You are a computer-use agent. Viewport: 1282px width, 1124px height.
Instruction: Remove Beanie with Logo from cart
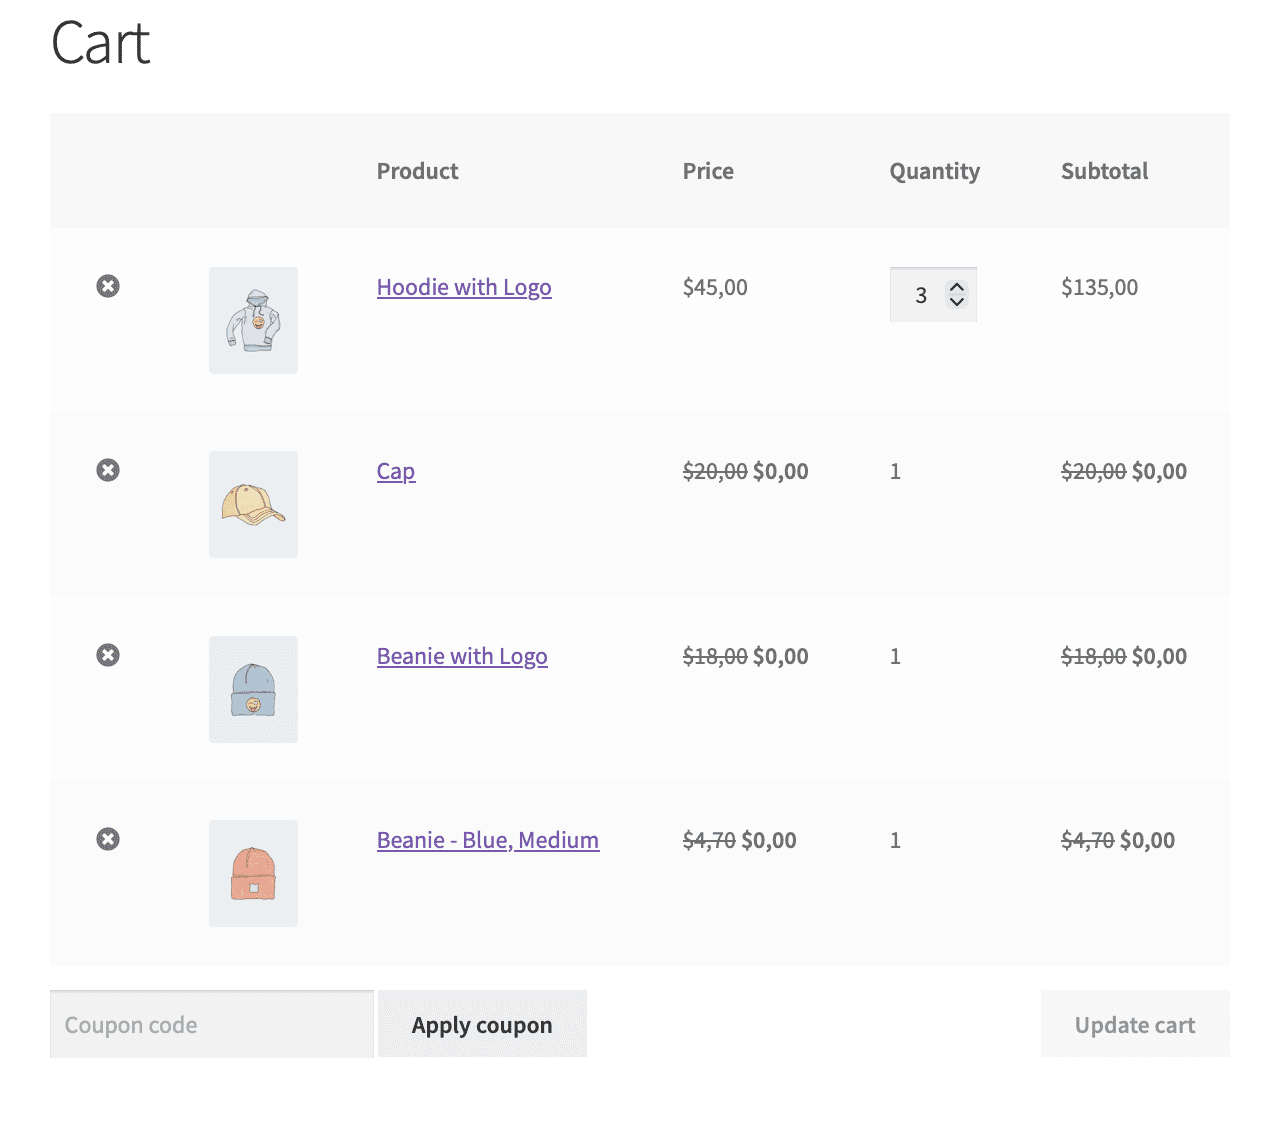[108, 655]
